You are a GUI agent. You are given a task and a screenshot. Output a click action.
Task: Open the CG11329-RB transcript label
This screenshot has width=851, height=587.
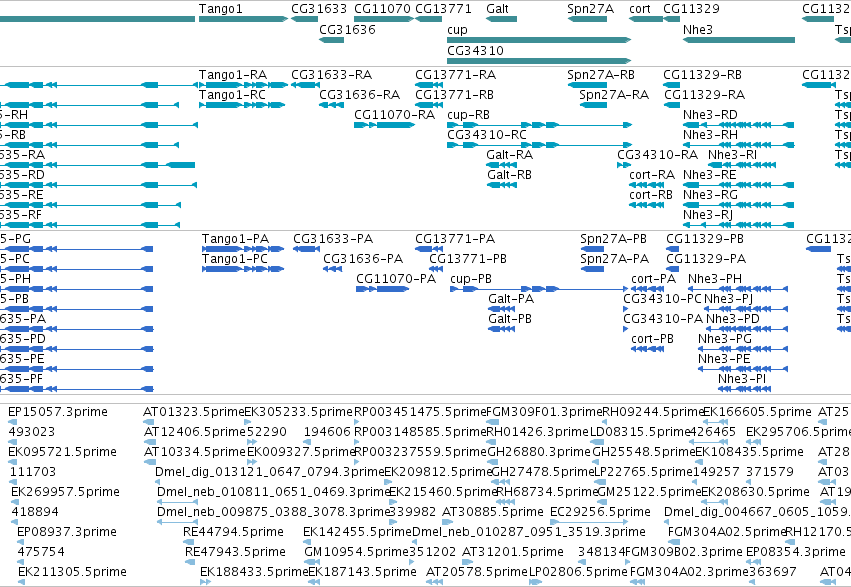tap(702, 74)
